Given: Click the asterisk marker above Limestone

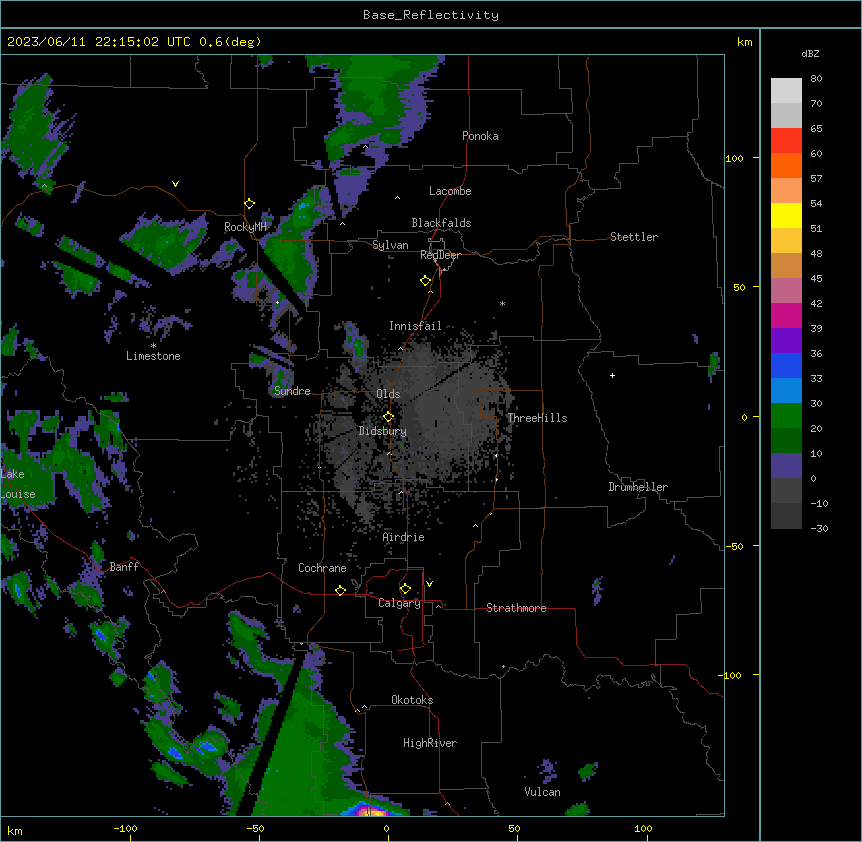Looking at the screenshot, I should click(153, 345).
